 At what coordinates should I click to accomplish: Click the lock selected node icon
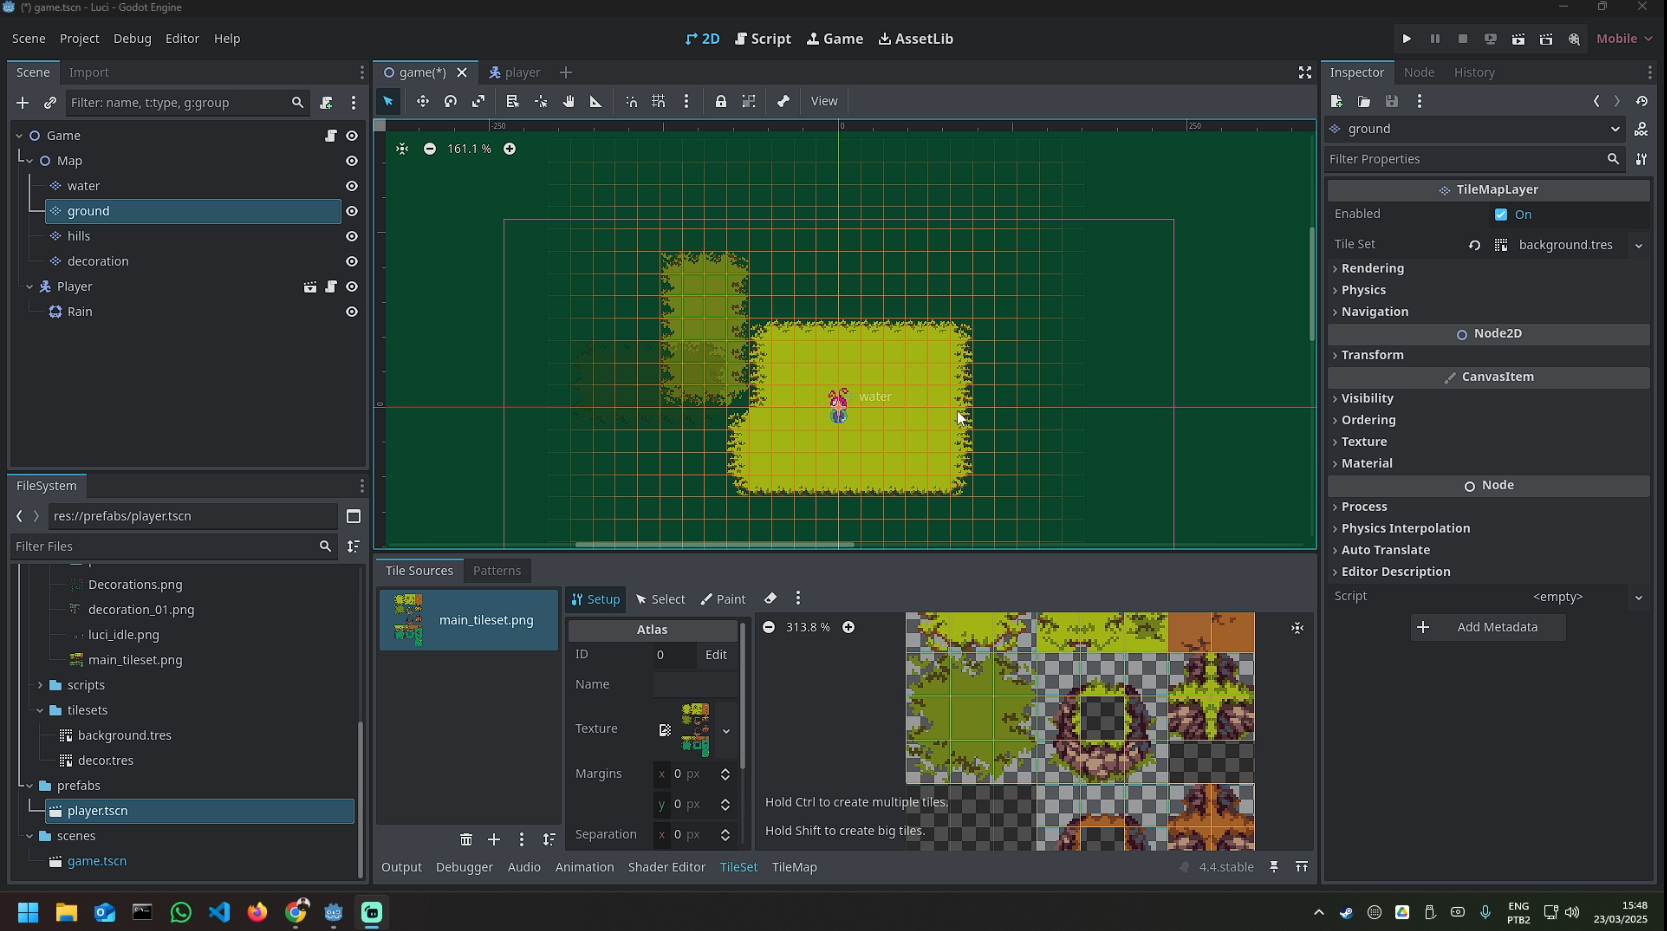720,101
